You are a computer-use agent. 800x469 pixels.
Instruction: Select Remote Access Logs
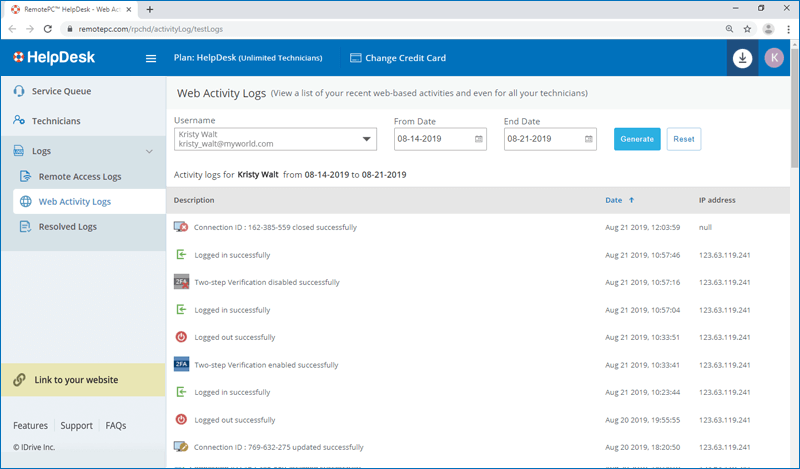pyautogui.click(x=80, y=177)
